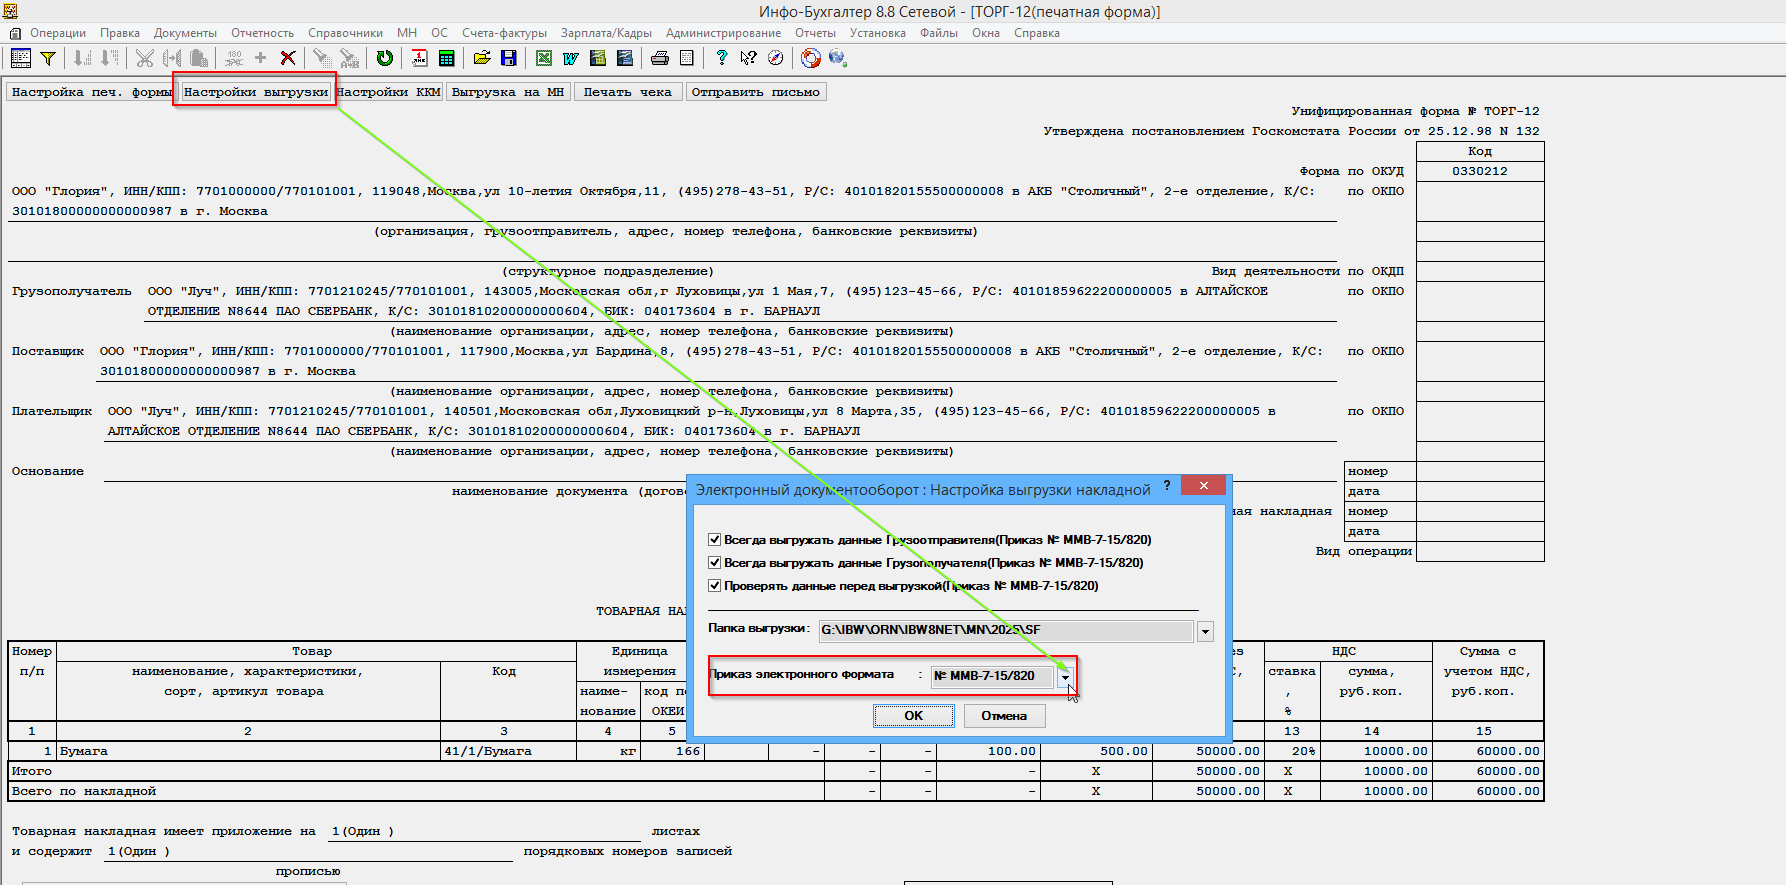Click the yellow filter funnel icon
The image size is (1786, 885).
click(x=47, y=58)
